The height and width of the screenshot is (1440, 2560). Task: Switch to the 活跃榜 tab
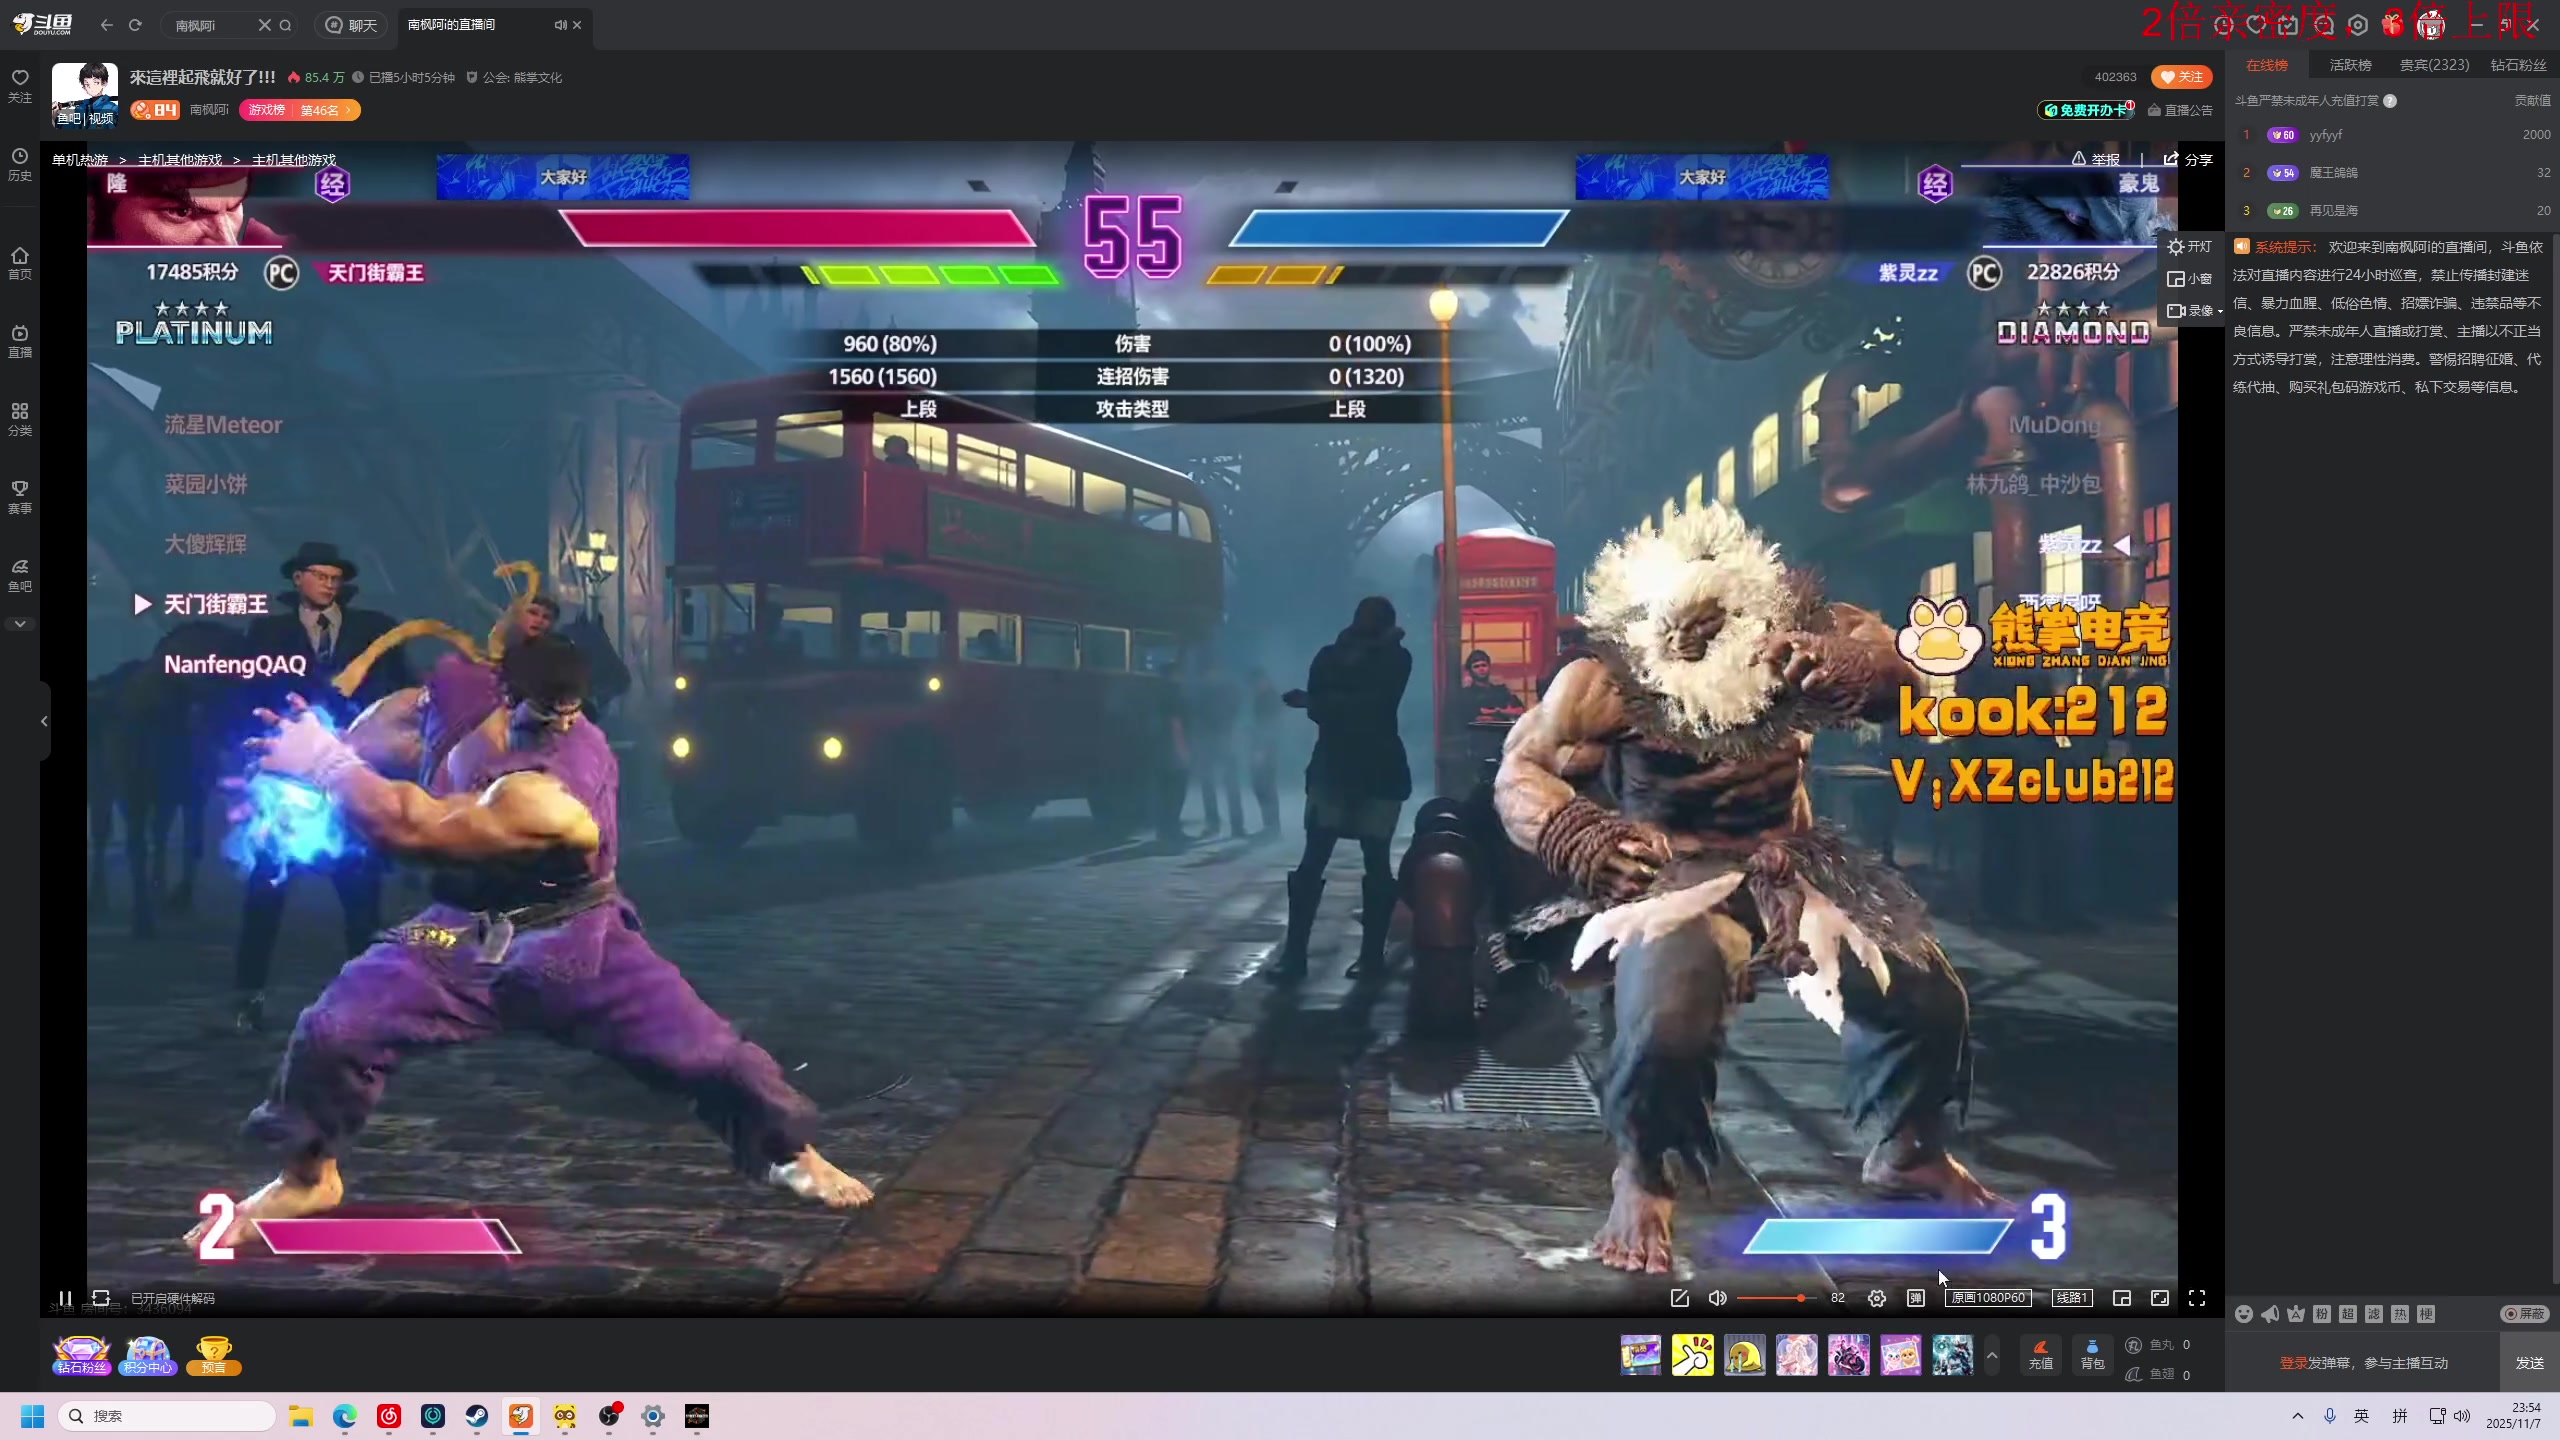[2350, 65]
